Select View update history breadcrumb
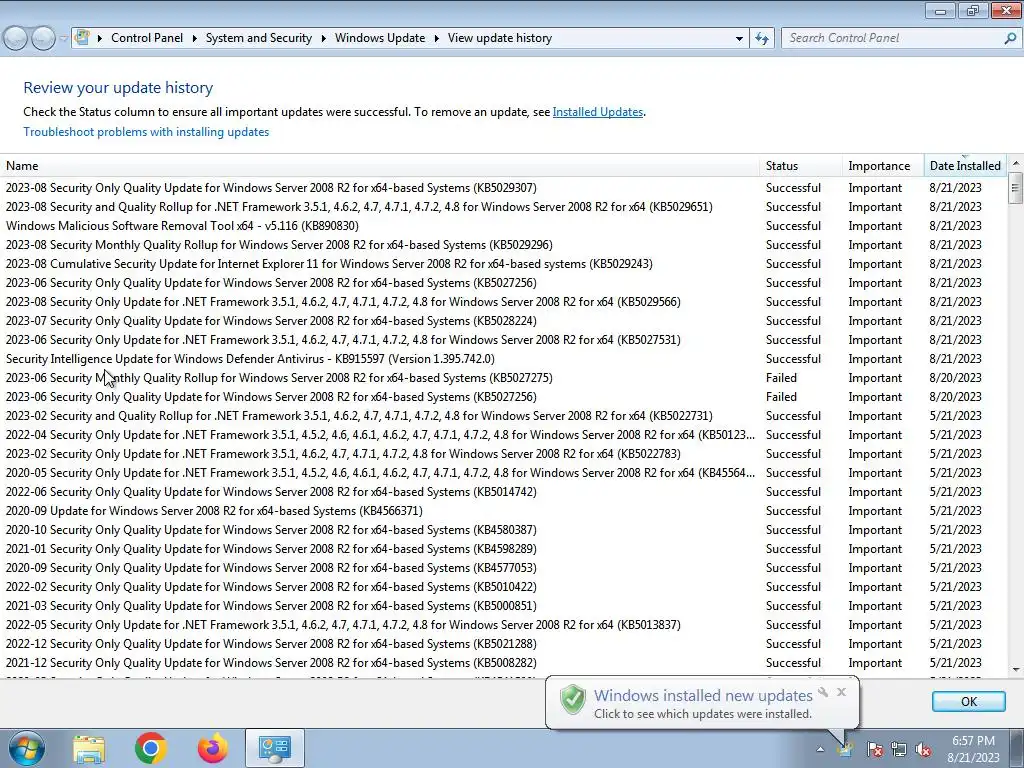This screenshot has height=768, width=1024. [x=500, y=38]
